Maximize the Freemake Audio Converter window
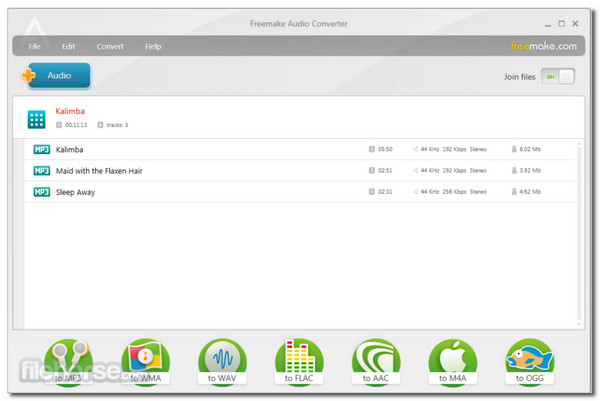Screen dimensions: 600x401 point(561,23)
